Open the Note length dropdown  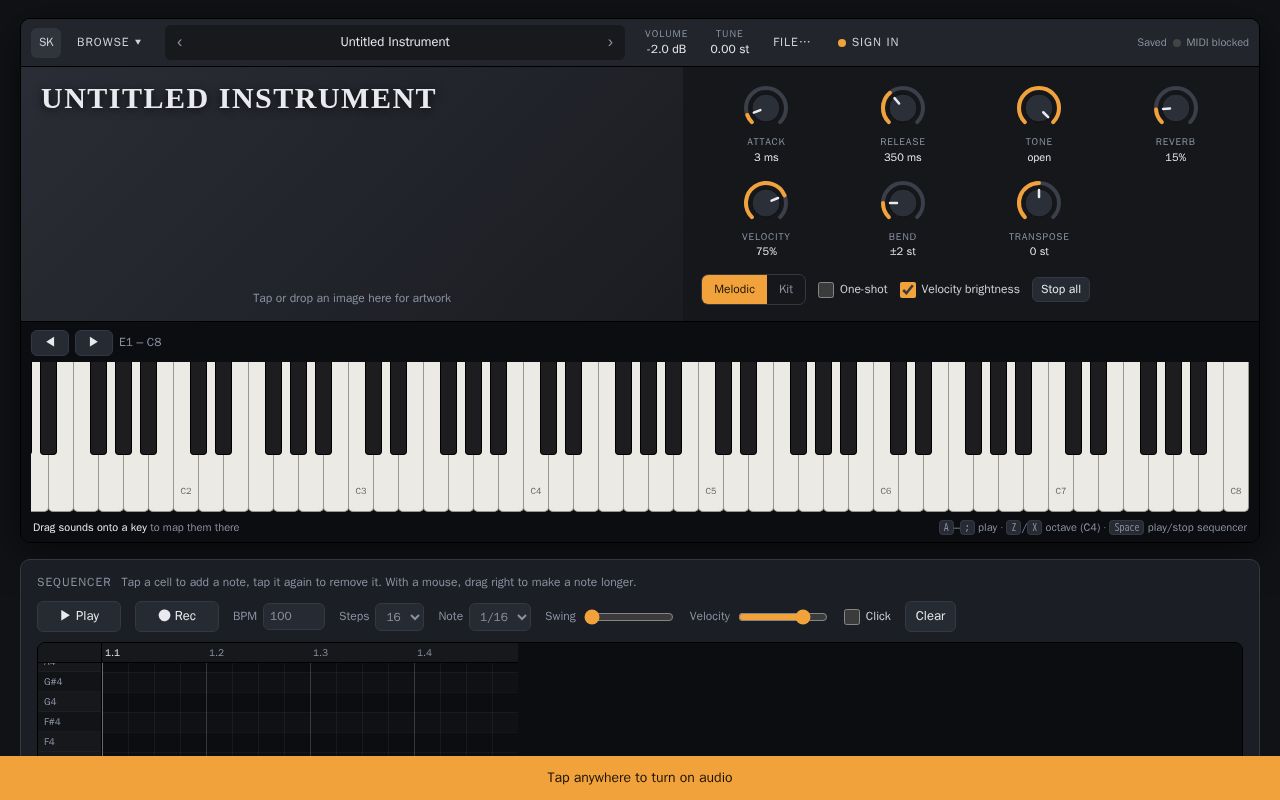[499, 617]
